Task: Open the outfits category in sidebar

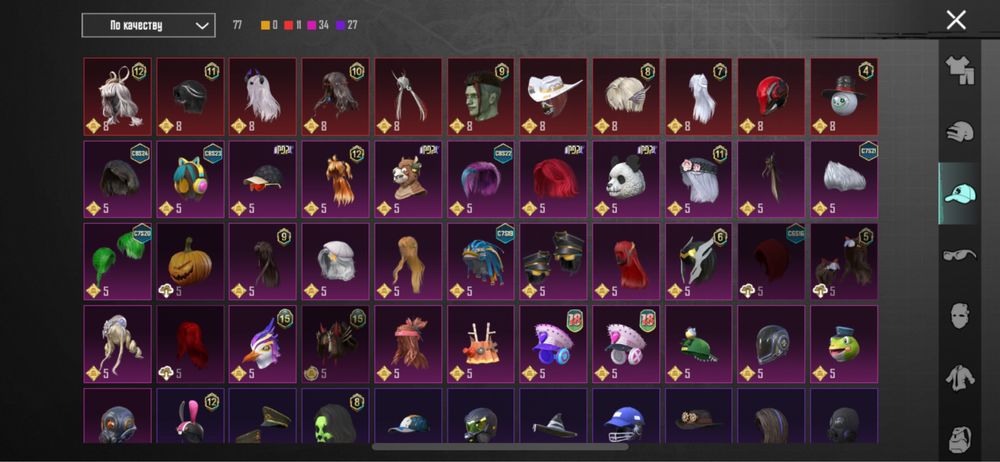Action: [x=959, y=70]
